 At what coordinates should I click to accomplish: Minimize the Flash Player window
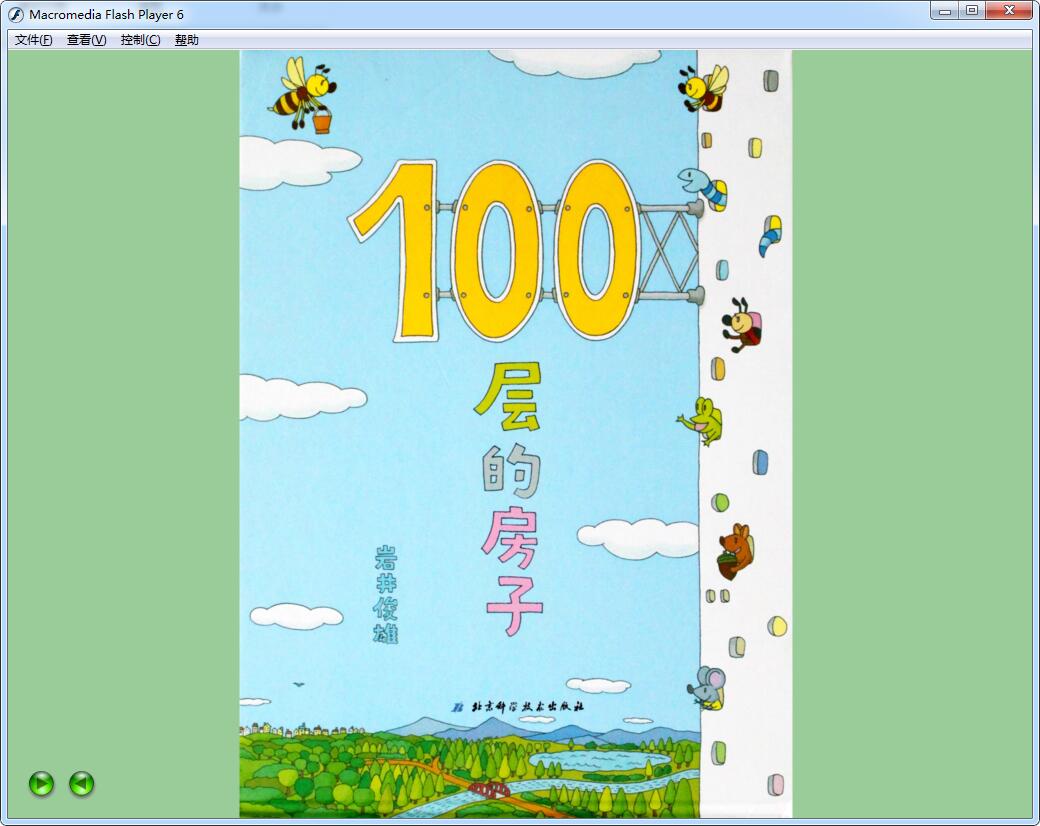(944, 11)
